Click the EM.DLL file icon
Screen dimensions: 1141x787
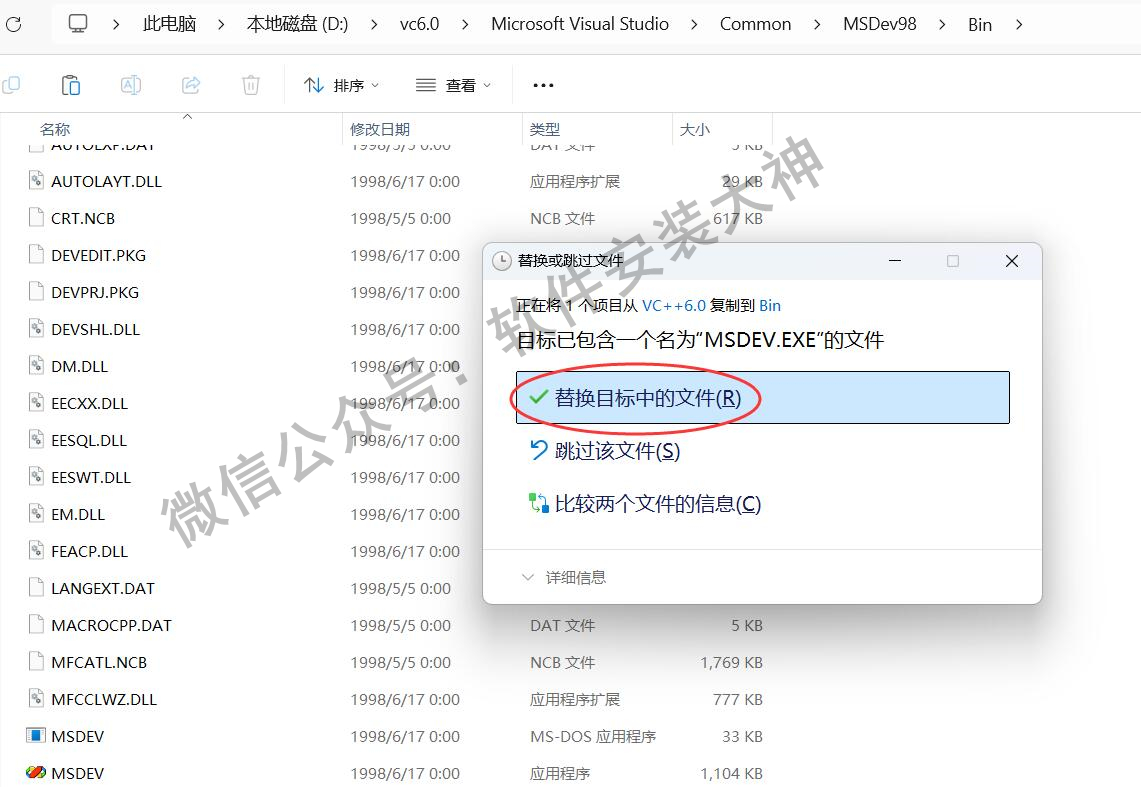tap(36, 514)
